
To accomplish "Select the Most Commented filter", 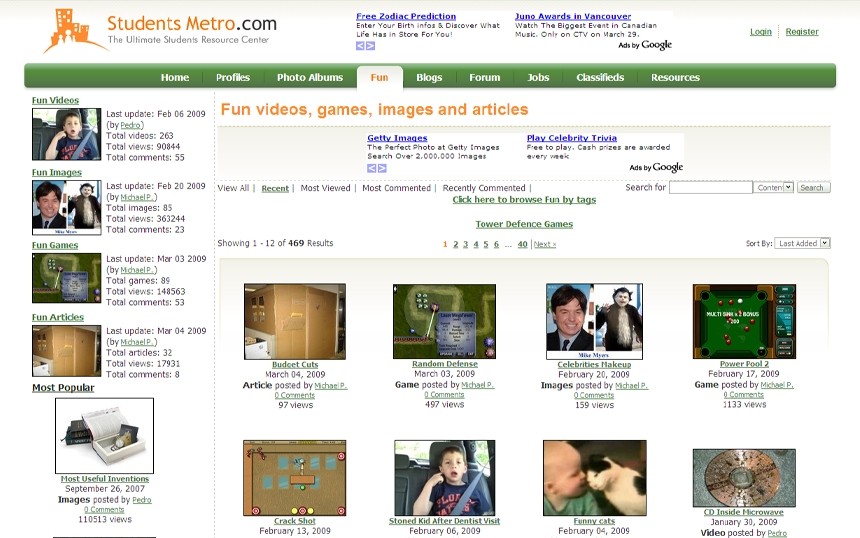I will pyautogui.click(x=396, y=188).
